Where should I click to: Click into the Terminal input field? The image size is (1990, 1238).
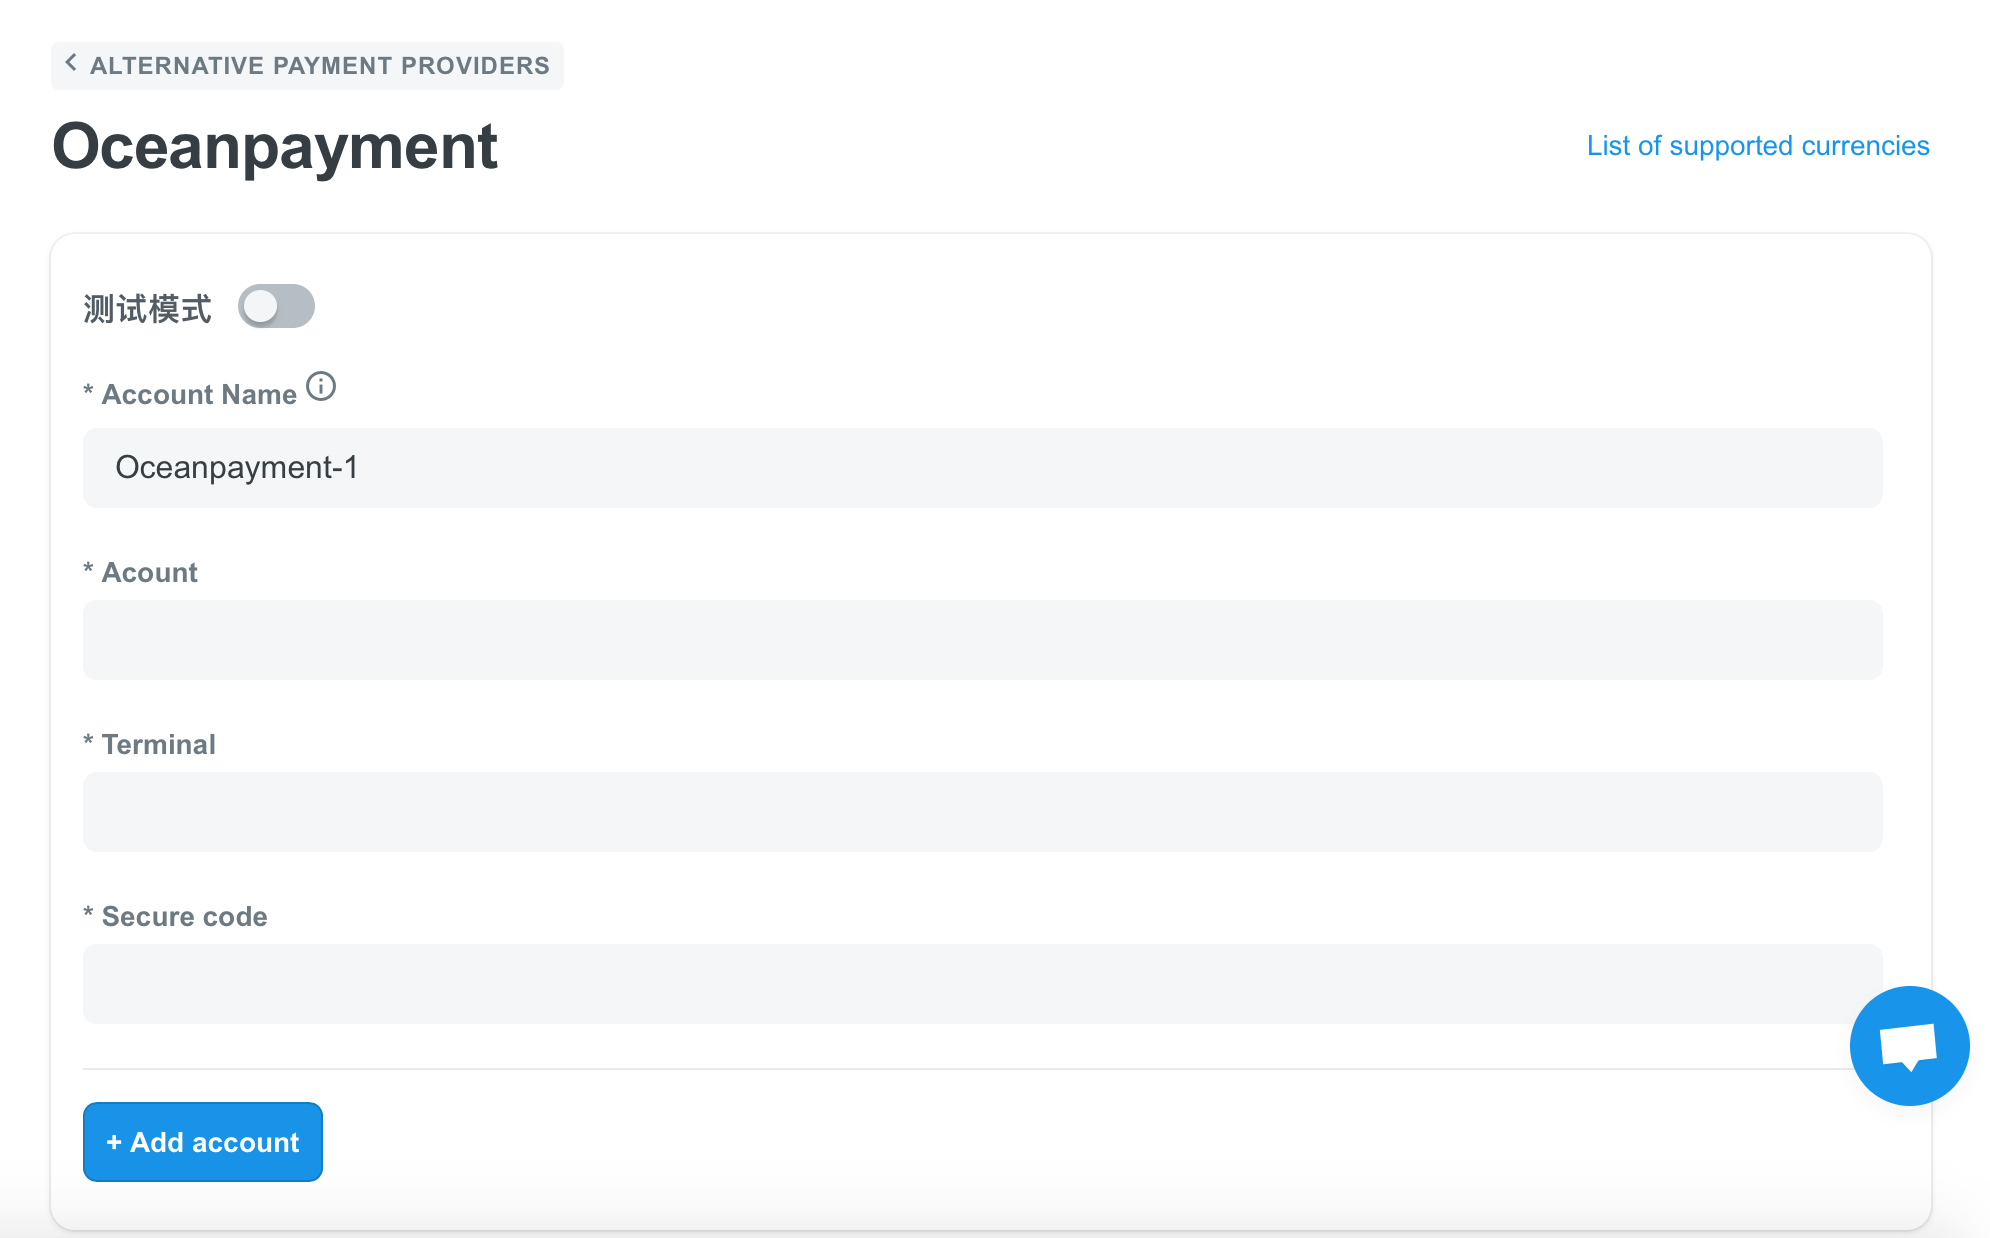tap(983, 812)
